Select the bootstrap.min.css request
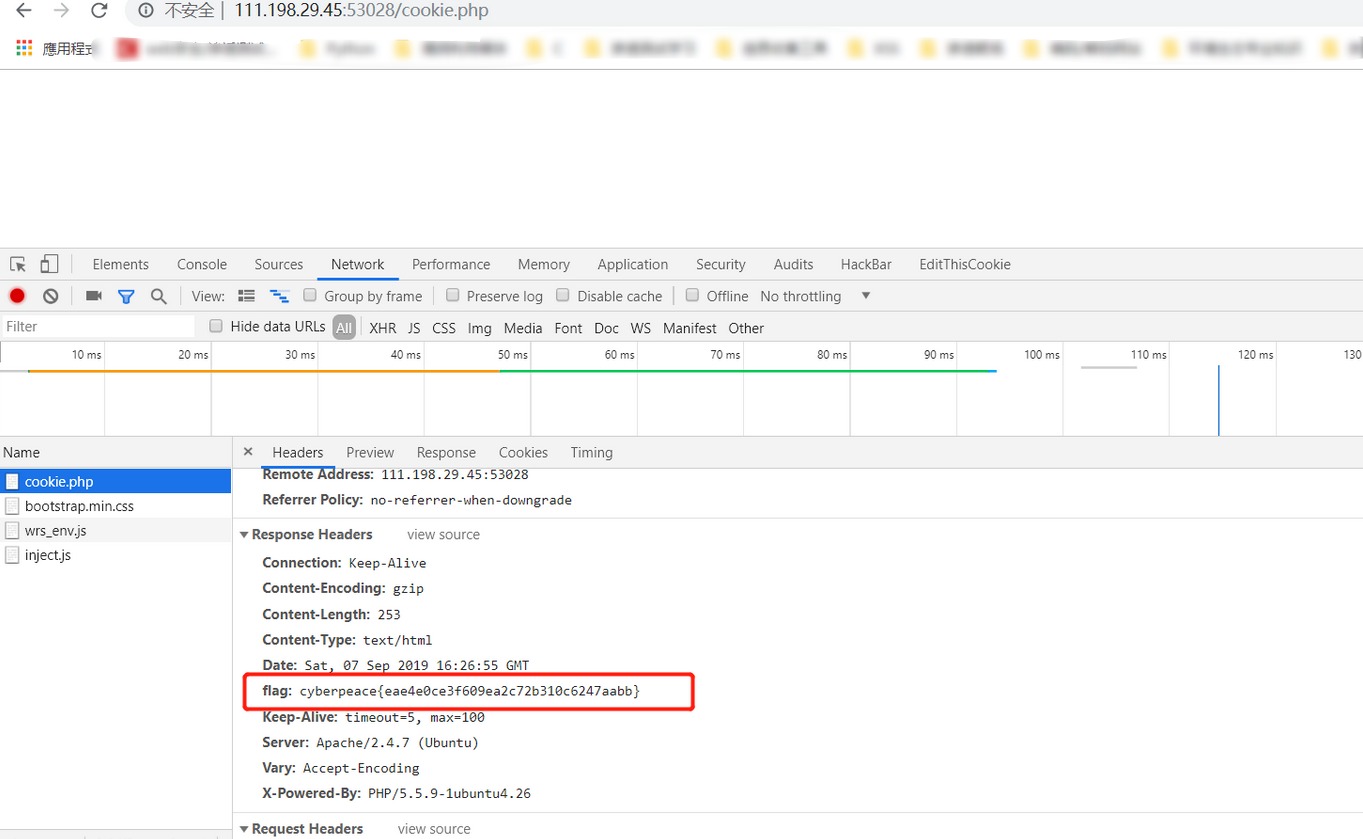1363x839 pixels. pos(116,506)
